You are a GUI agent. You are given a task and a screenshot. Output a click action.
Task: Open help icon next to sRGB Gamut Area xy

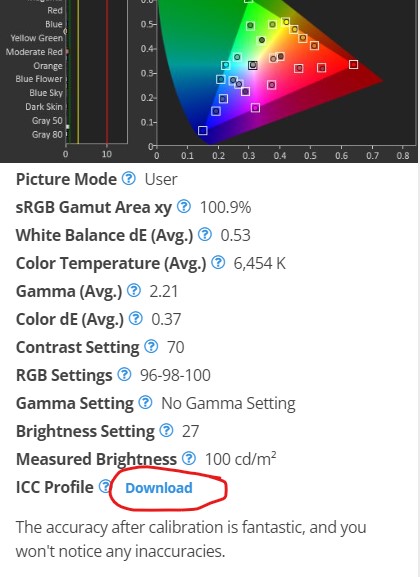(184, 206)
